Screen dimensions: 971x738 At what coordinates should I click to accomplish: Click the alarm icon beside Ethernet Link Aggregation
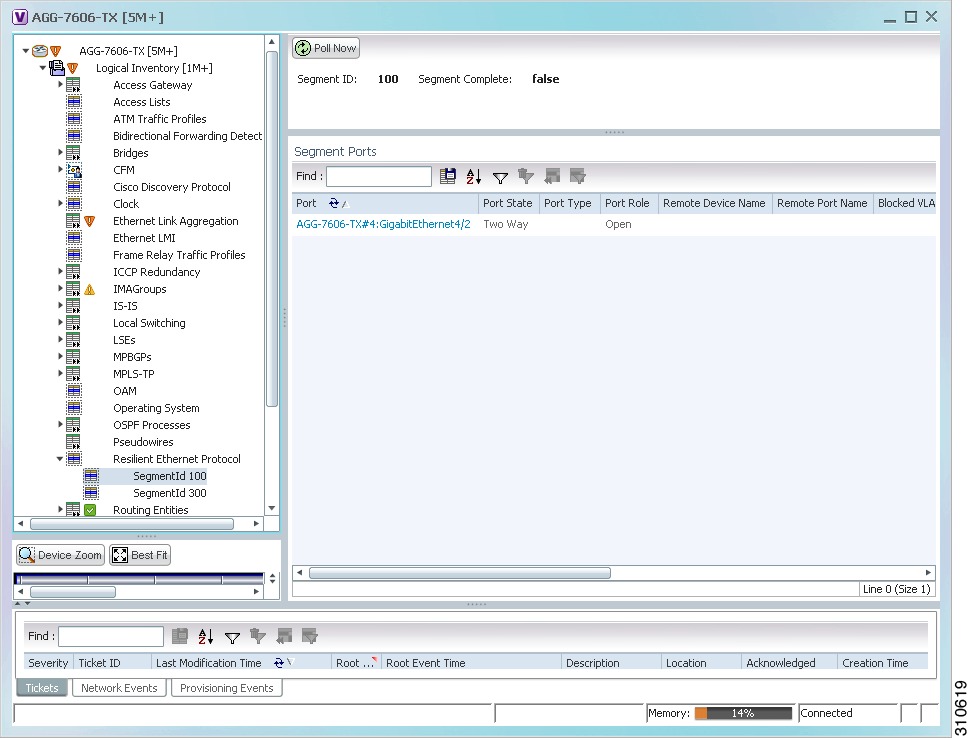tap(90, 221)
